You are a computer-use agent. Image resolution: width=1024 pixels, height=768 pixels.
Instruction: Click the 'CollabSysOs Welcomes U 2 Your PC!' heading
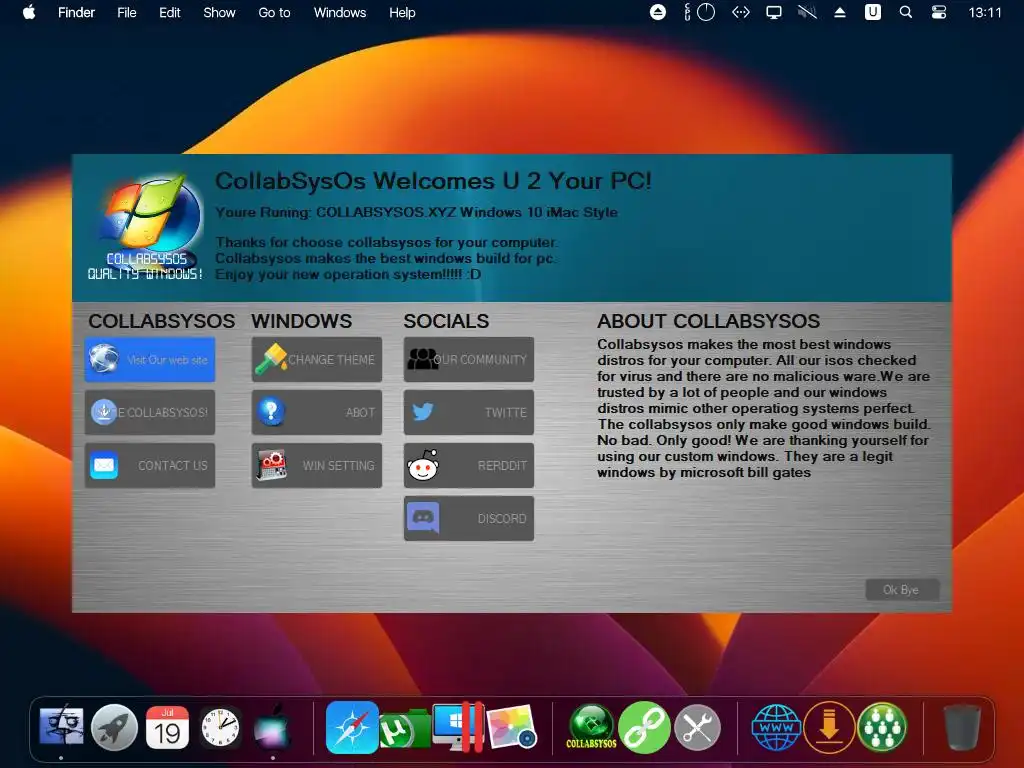434,181
